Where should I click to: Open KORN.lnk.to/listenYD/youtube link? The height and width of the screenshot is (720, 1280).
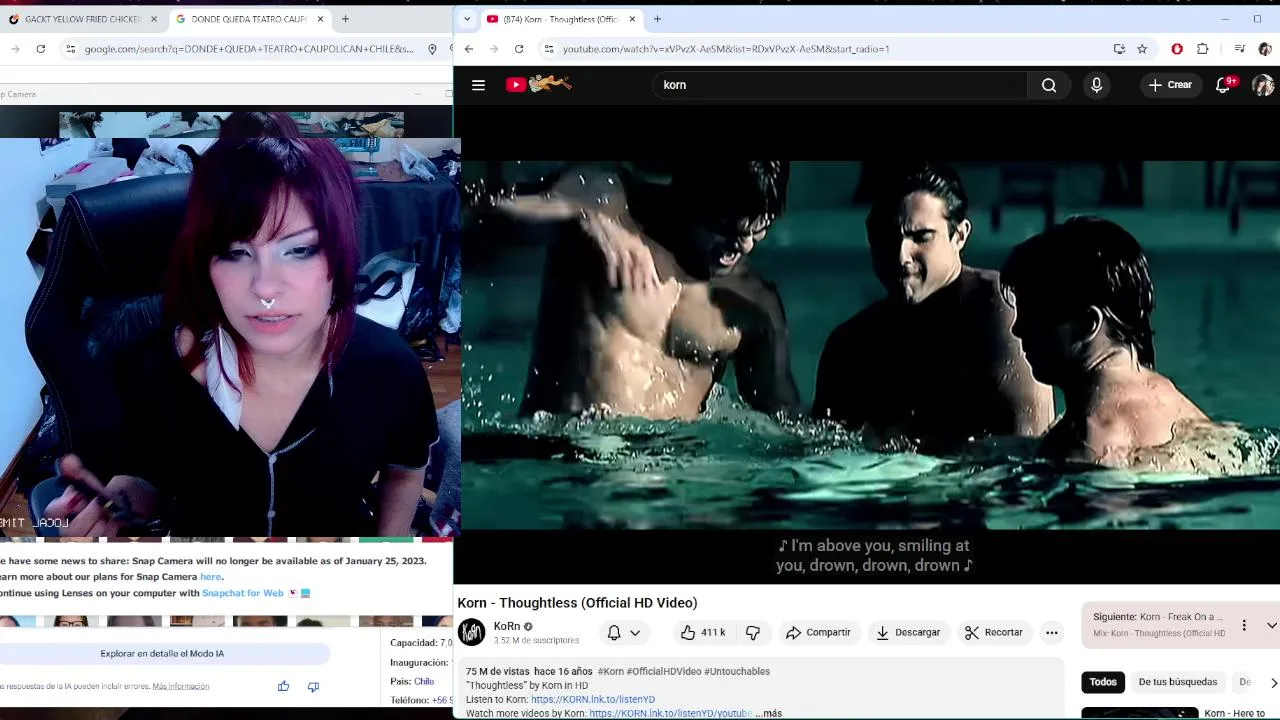tap(670, 713)
